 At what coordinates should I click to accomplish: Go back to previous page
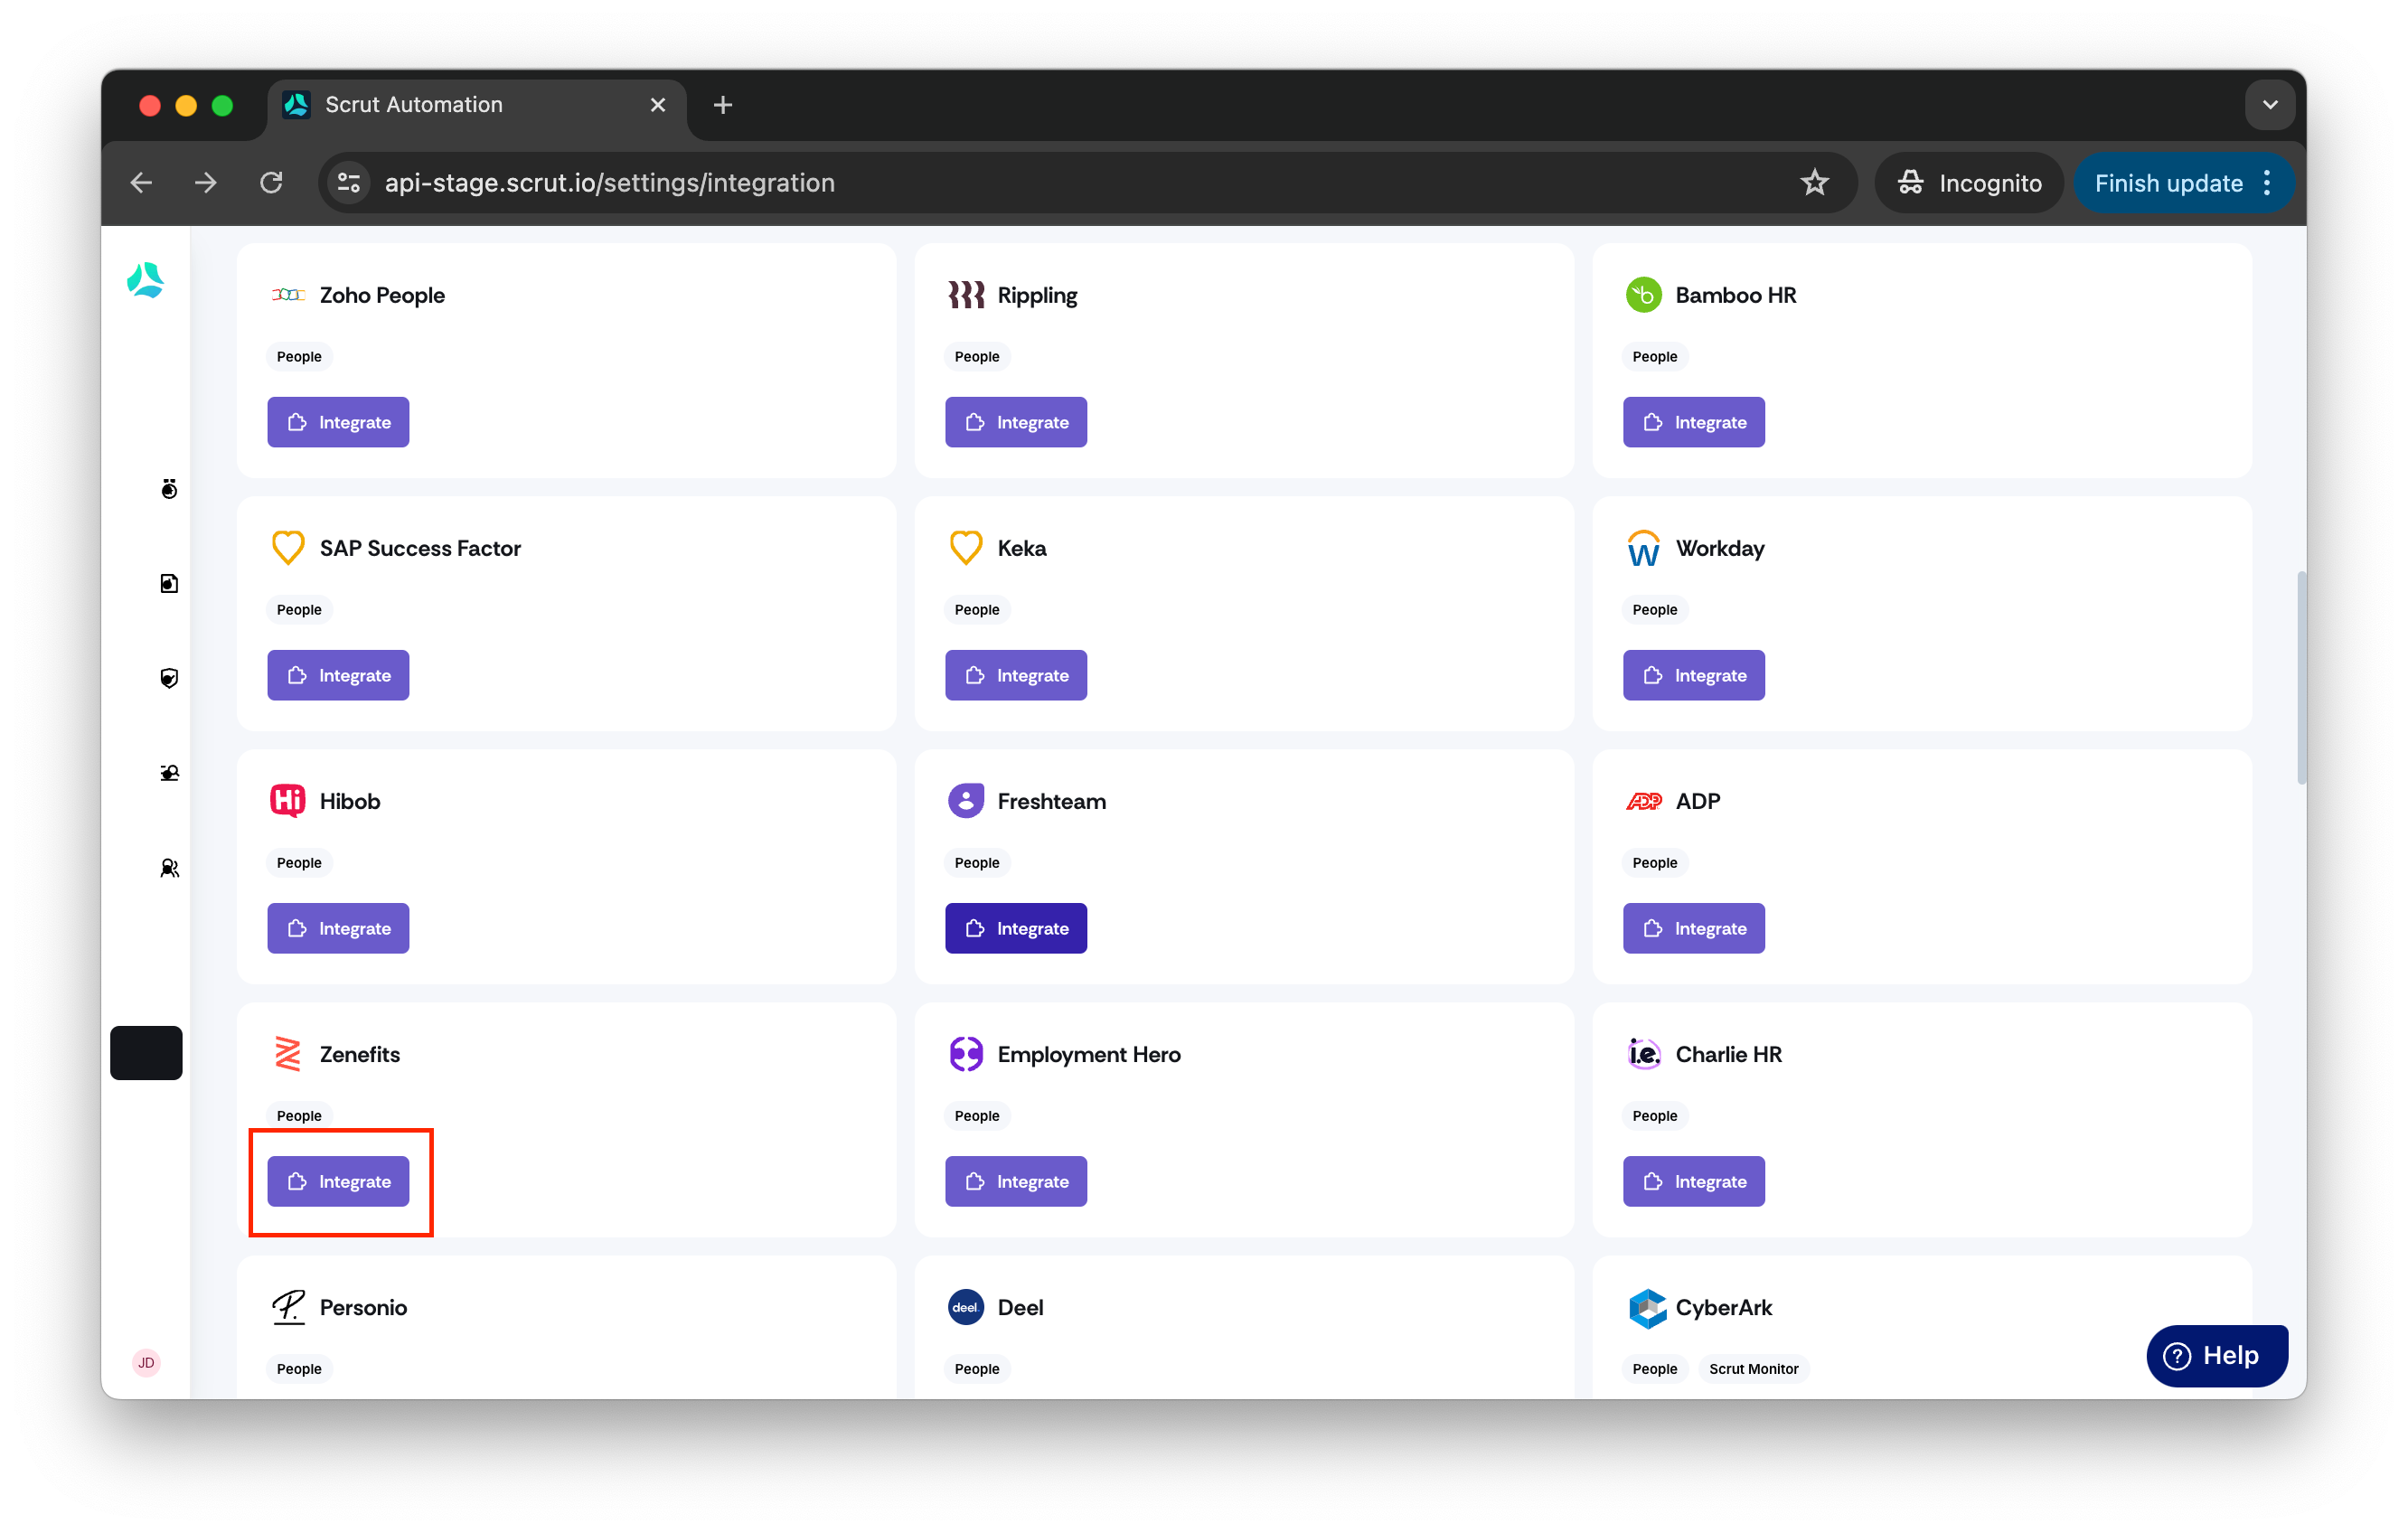click(141, 183)
